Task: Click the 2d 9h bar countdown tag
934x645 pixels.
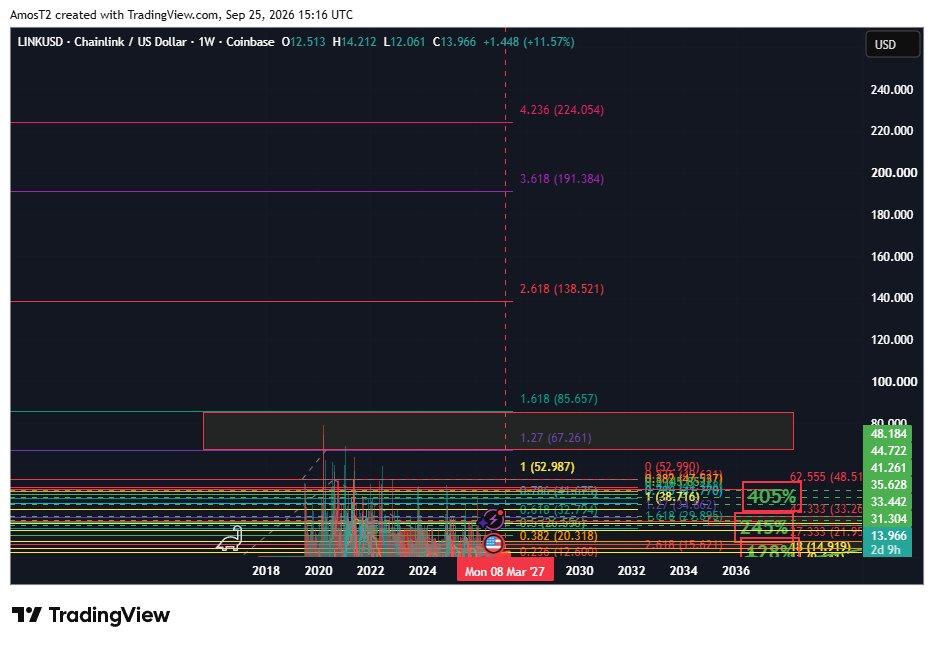Action: coord(888,550)
